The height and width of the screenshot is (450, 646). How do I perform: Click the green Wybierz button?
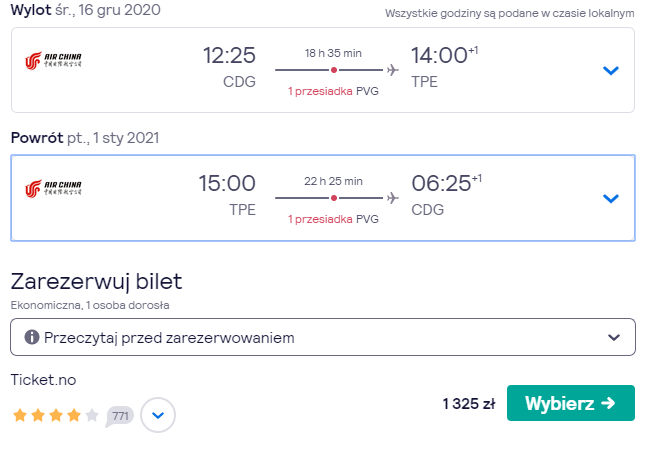coord(571,403)
